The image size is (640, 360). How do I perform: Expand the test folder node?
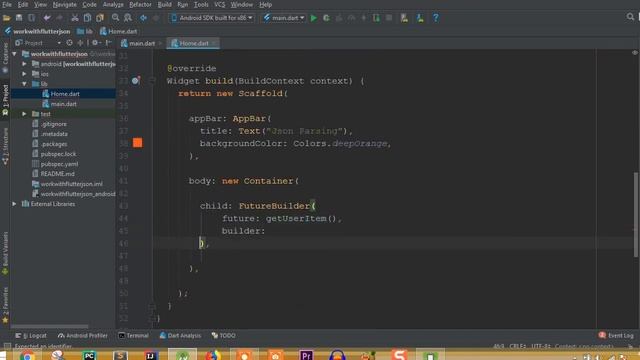coord(24,114)
